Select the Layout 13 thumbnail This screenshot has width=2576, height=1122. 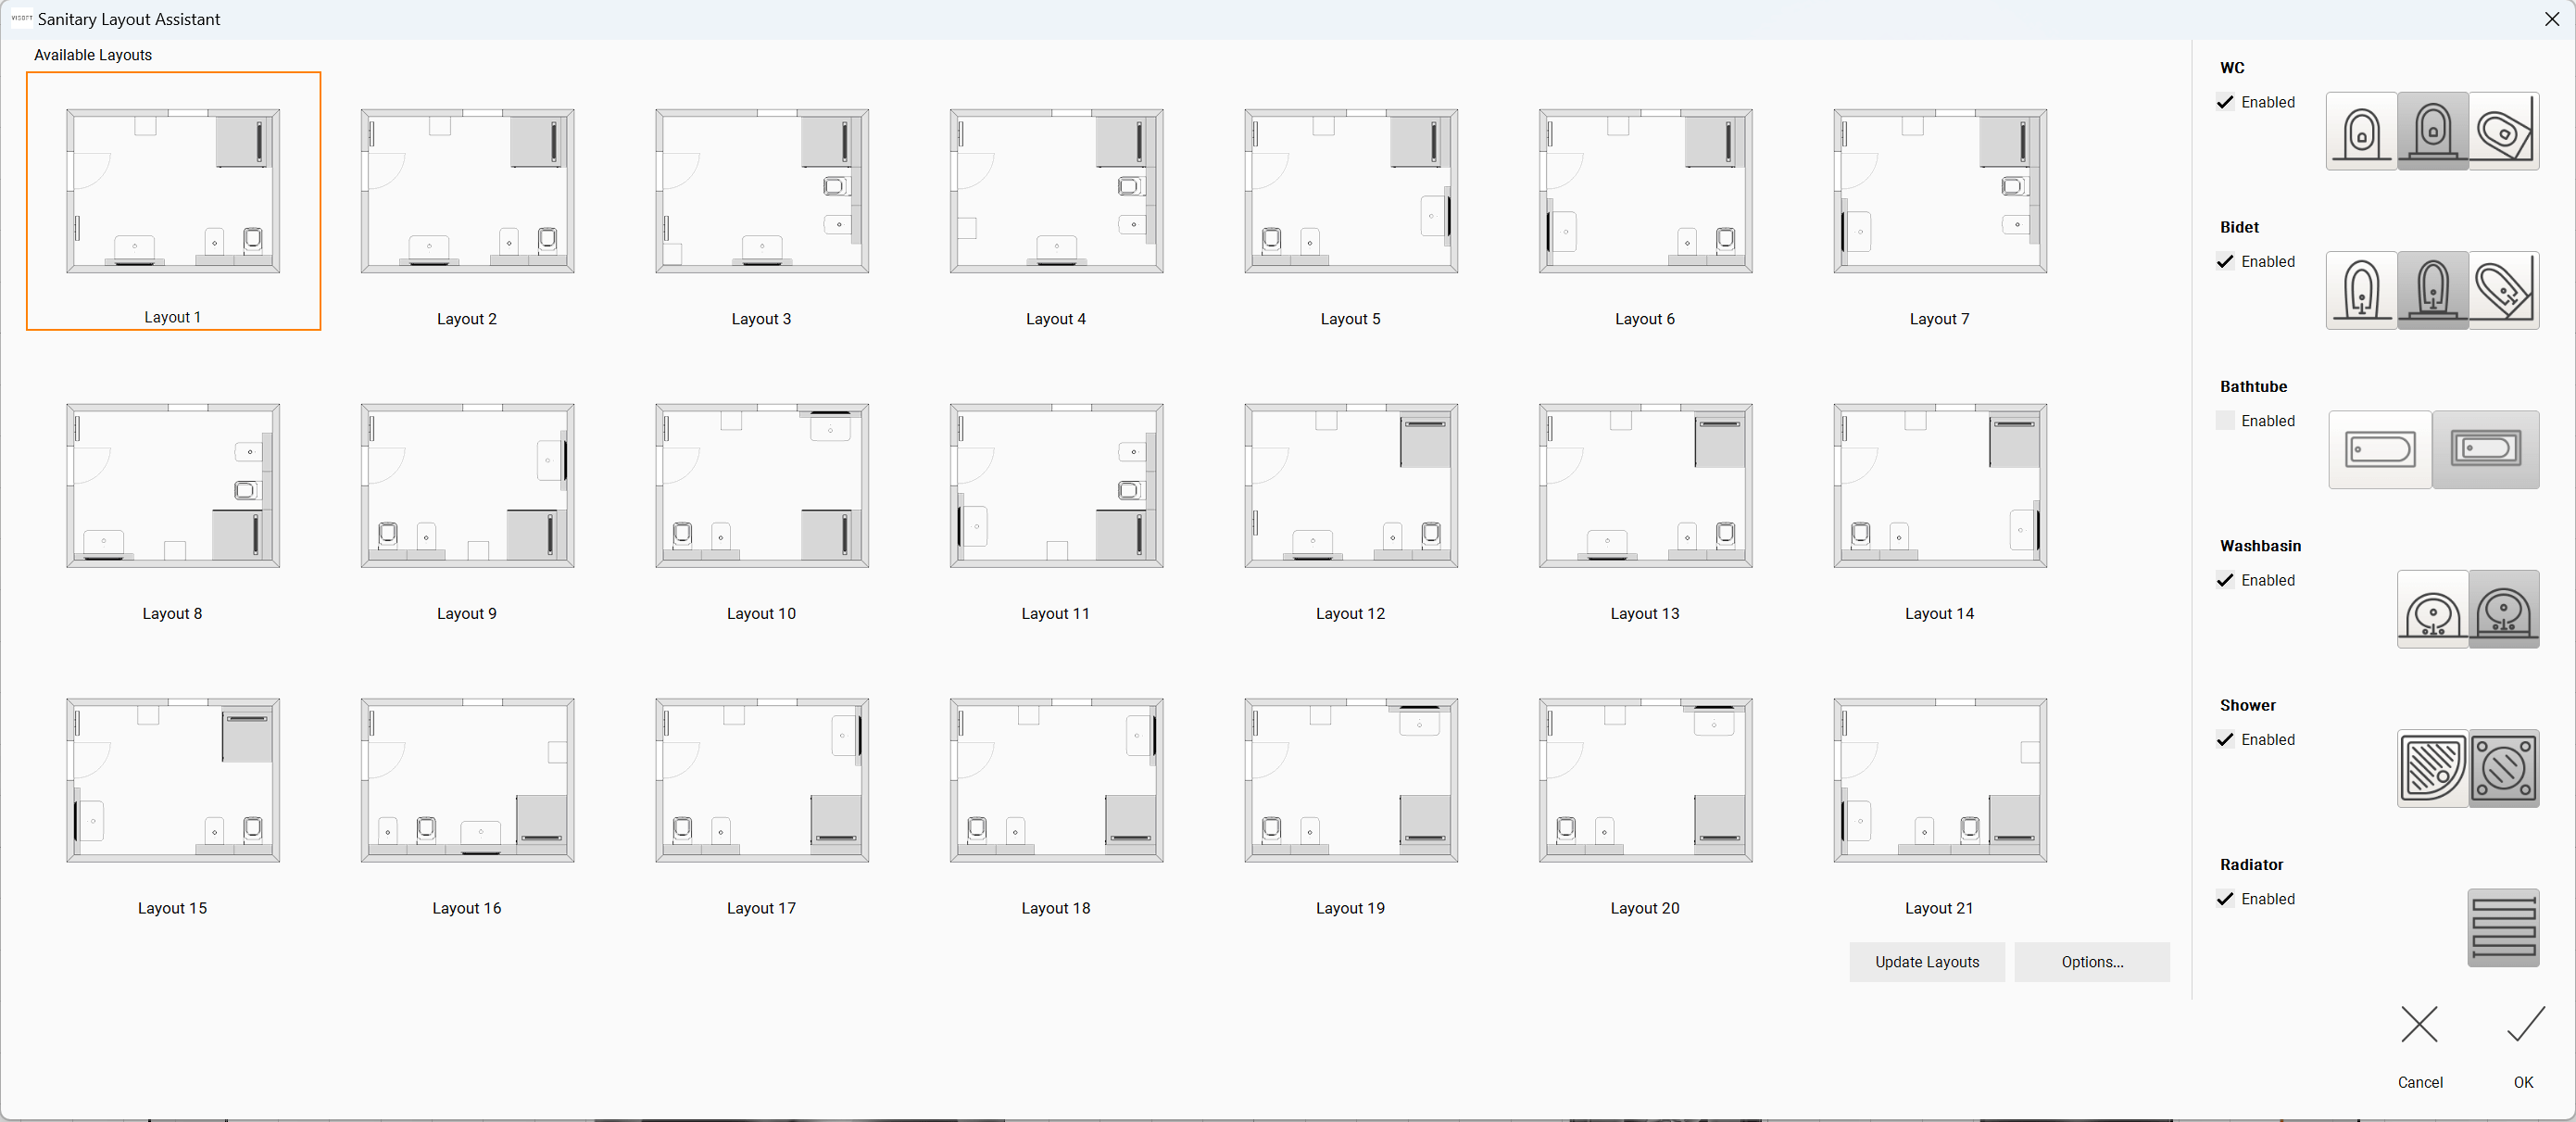click(1646, 486)
